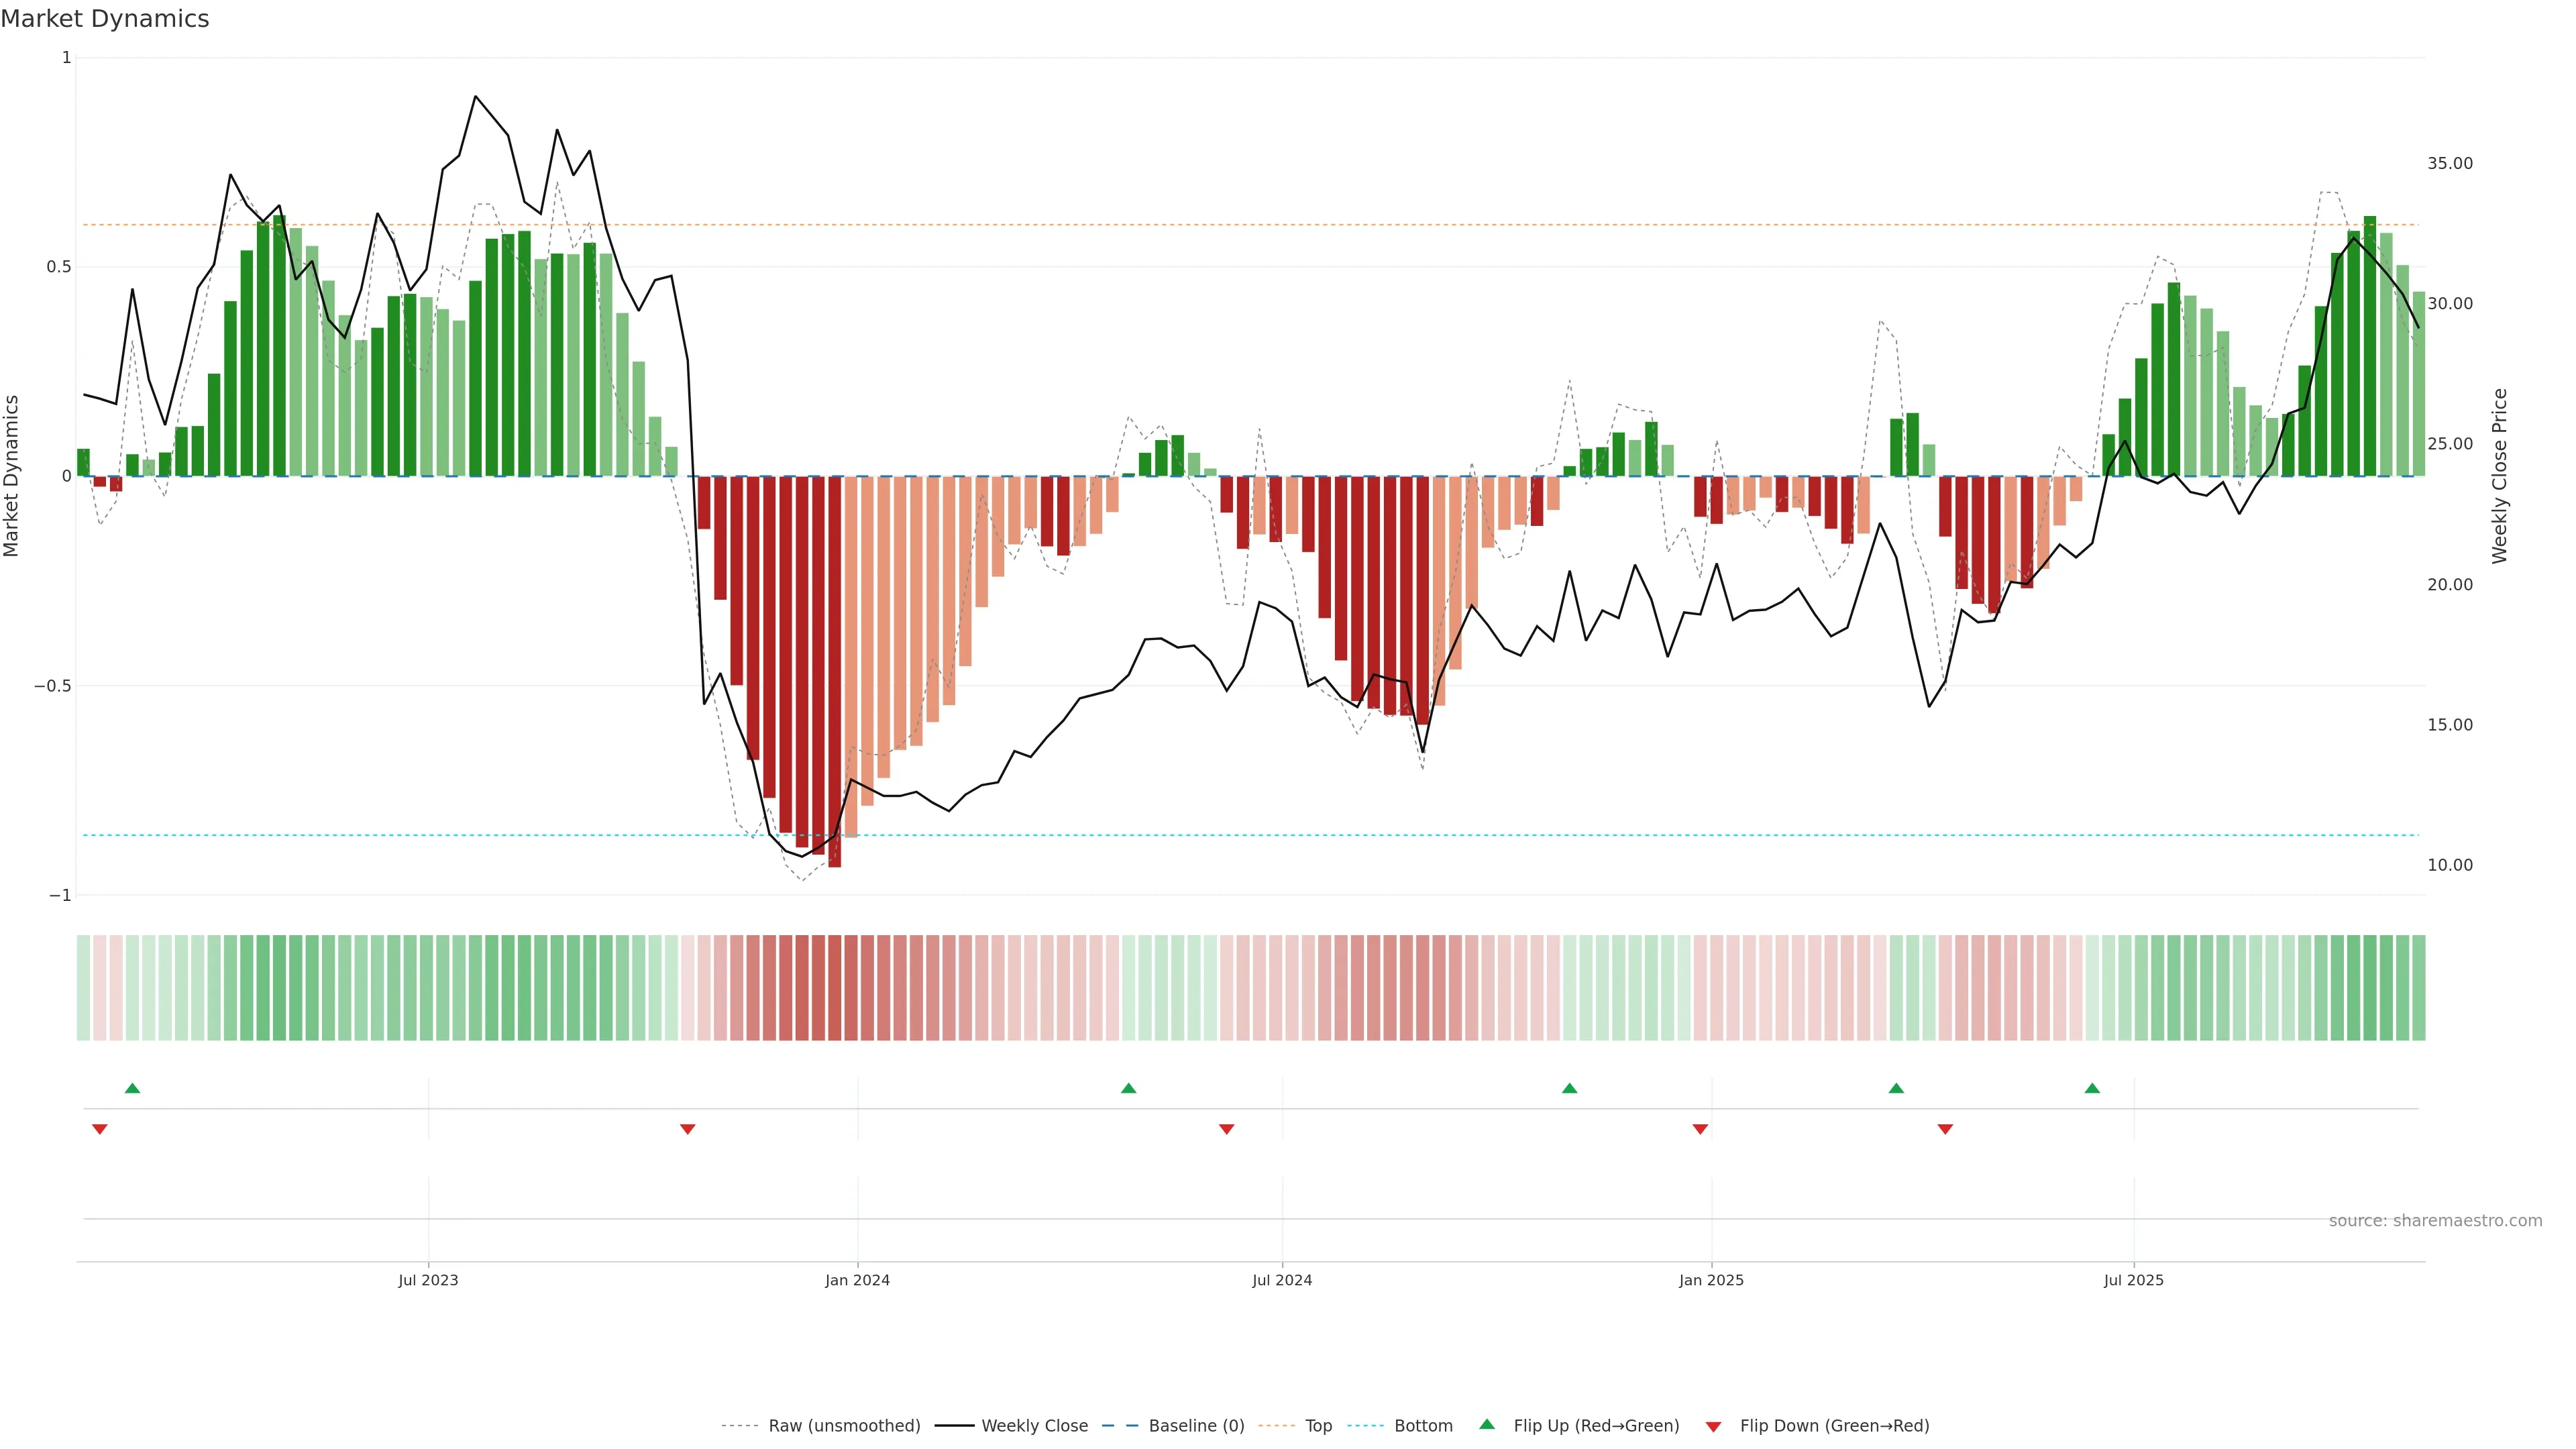Screen dimensions: 2576x1449
Task: Click the flip-up marker between Jul 2024 and Jan 2025
Action: [x=1569, y=1088]
